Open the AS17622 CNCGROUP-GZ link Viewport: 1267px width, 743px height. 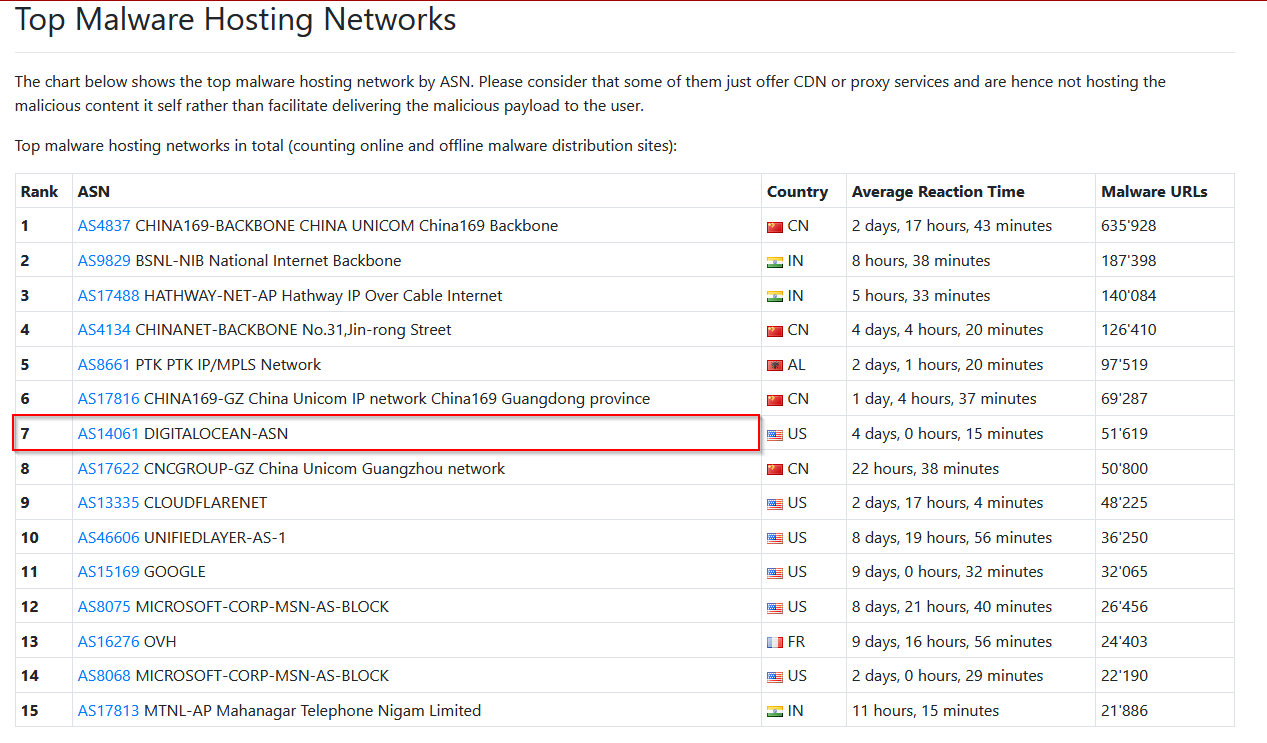click(x=108, y=469)
